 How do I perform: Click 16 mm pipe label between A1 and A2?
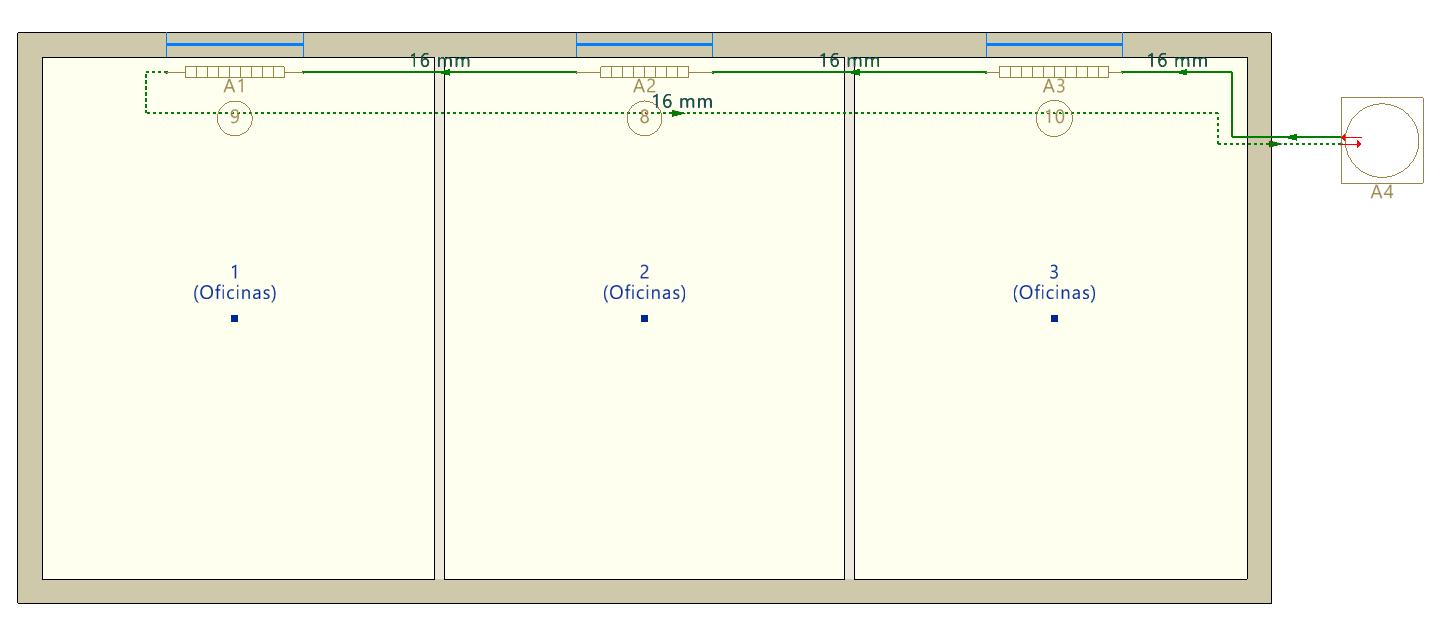pos(439,61)
